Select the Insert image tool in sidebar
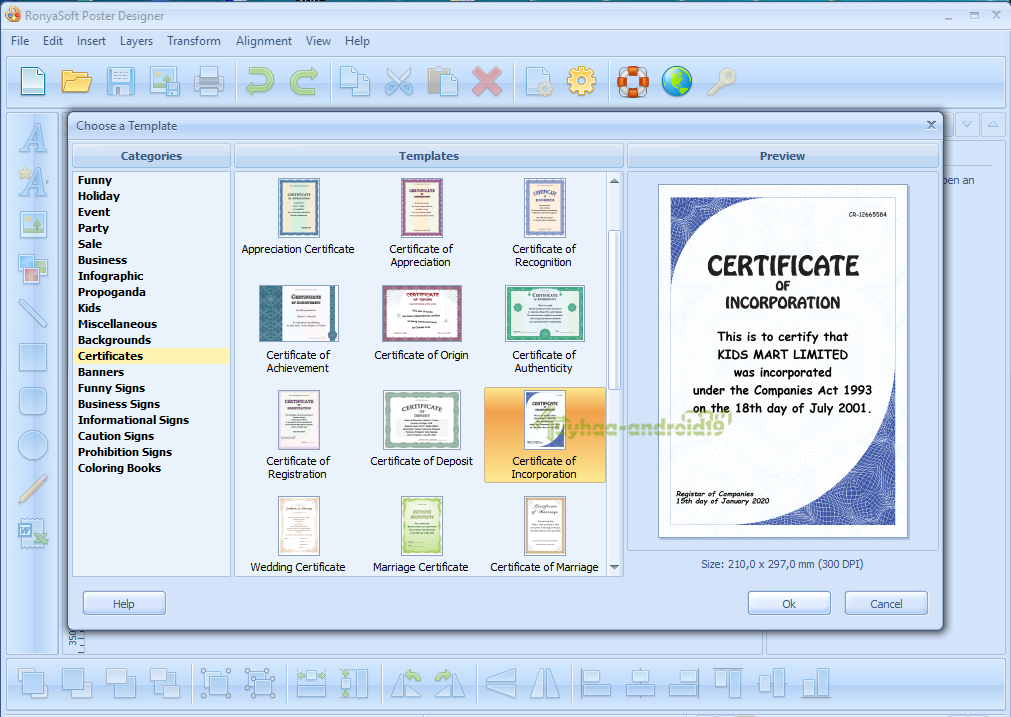Screen dimensions: 1011x717 tap(33, 224)
